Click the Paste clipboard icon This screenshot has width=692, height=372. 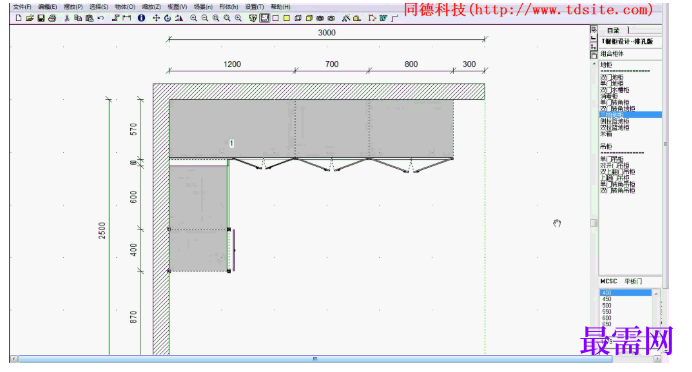(x=89, y=18)
